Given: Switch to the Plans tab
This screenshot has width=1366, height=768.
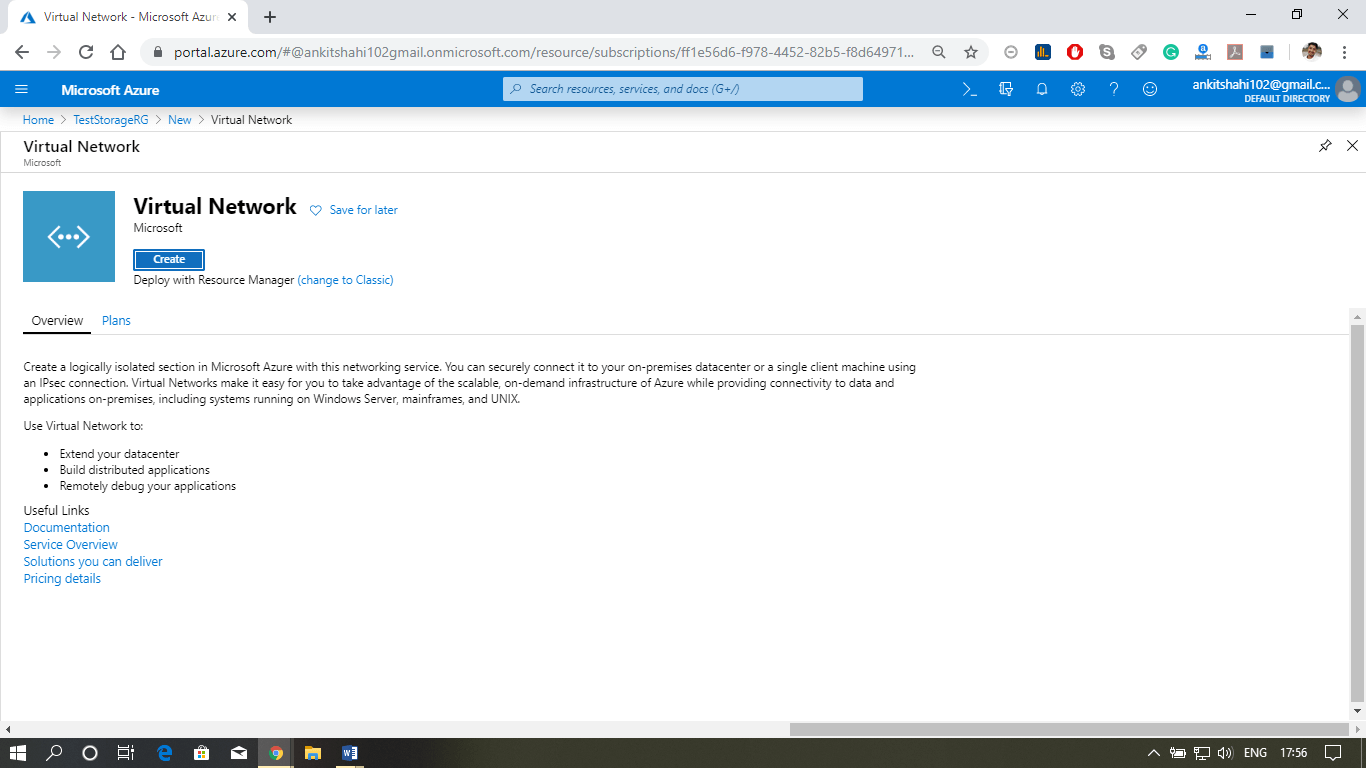Looking at the screenshot, I should click(116, 321).
